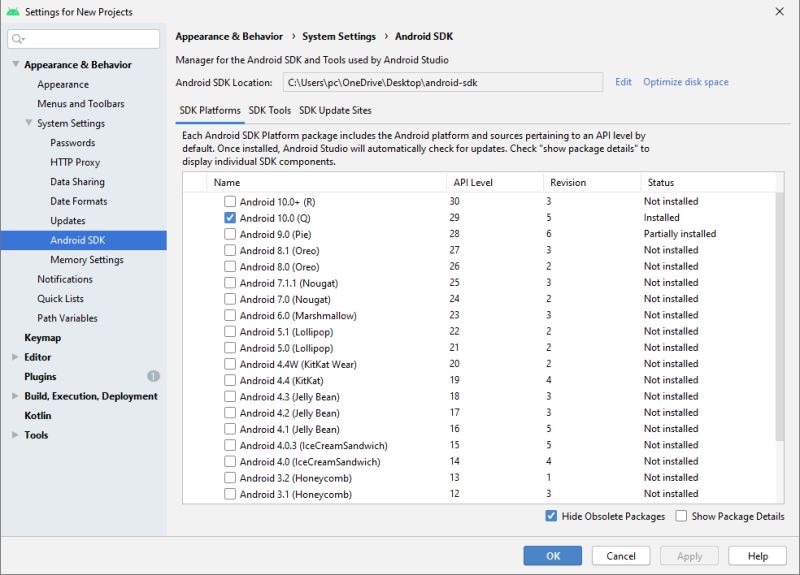The height and width of the screenshot is (575, 800).
Task: Click the OK button
Action: [553, 556]
